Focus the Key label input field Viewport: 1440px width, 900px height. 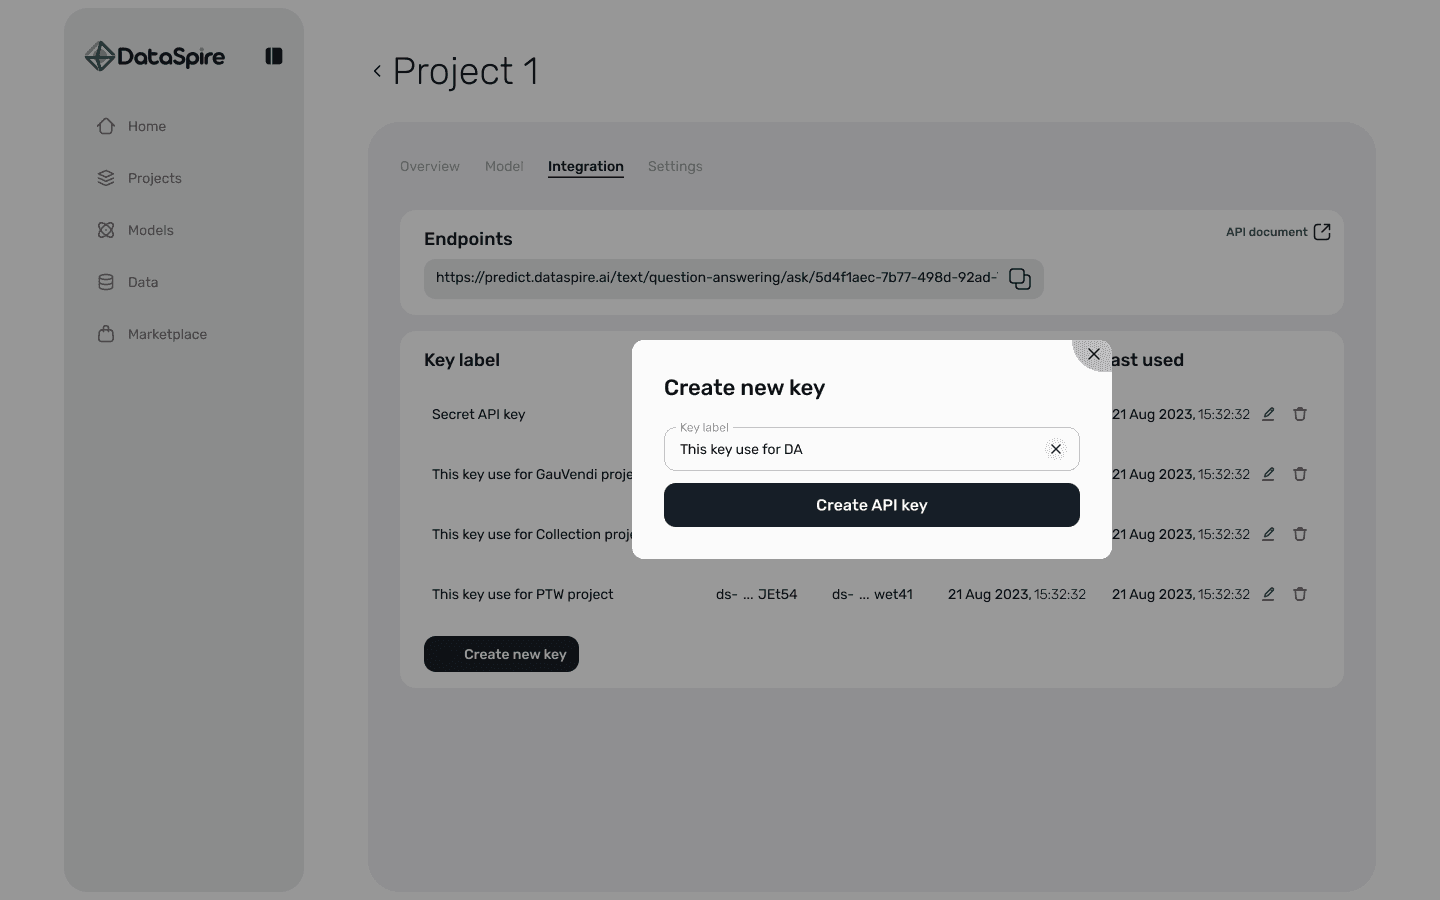coord(855,449)
